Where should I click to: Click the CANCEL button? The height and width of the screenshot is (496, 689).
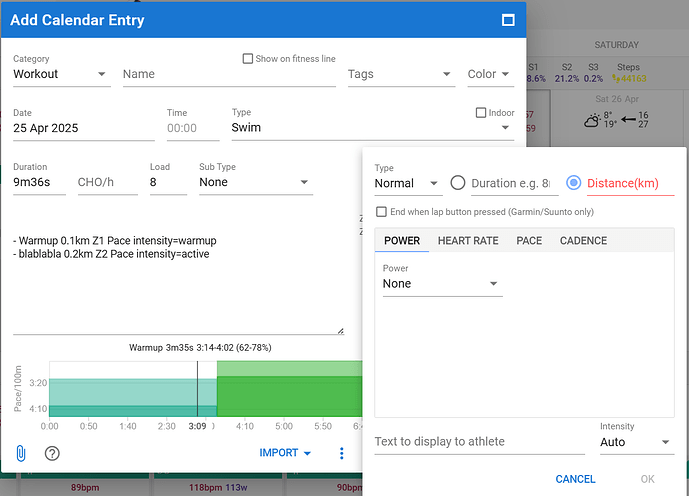click(x=575, y=479)
